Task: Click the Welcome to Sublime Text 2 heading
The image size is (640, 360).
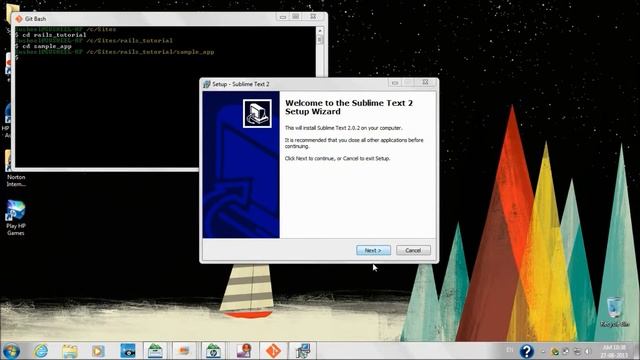Action: tap(349, 107)
